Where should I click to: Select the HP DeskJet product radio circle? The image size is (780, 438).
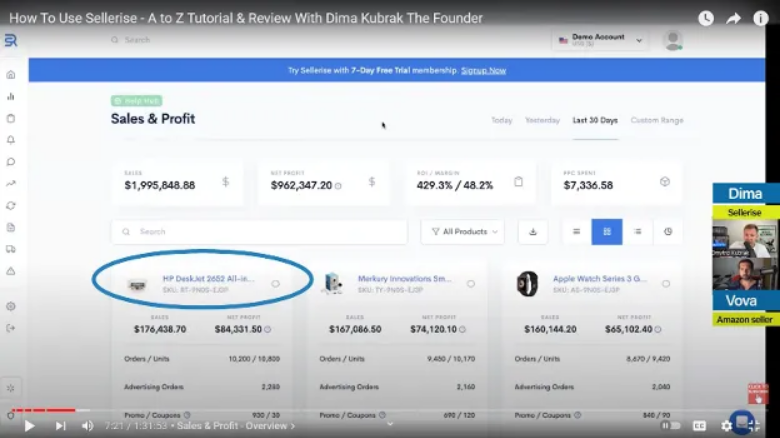(275, 284)
